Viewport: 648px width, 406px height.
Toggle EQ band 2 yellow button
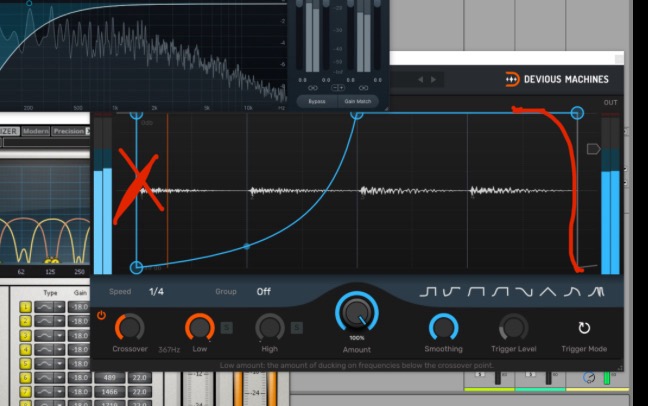pos(25,321)
